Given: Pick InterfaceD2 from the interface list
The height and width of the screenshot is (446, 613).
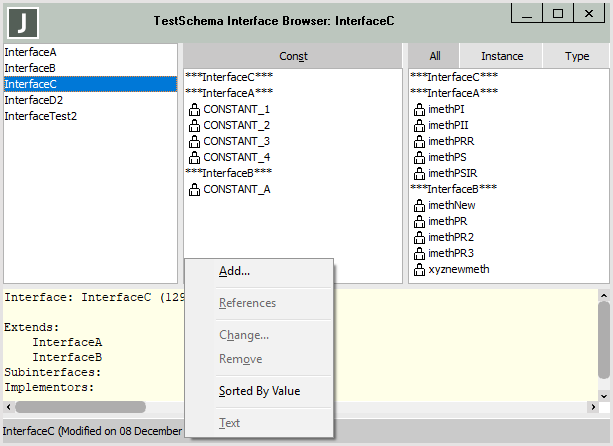Looking at the screenshot, I should pos(34,100).
